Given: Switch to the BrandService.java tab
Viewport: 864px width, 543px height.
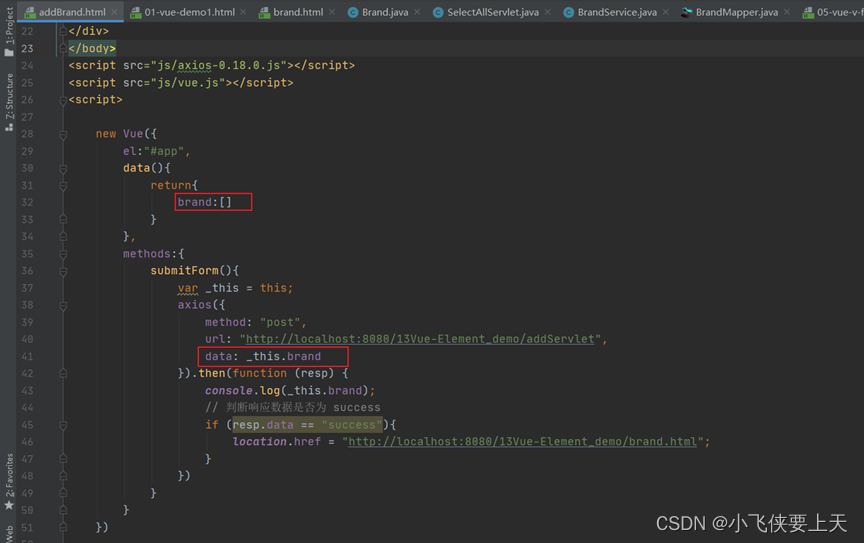Looking at the screenshot, I should coord(617,12).
